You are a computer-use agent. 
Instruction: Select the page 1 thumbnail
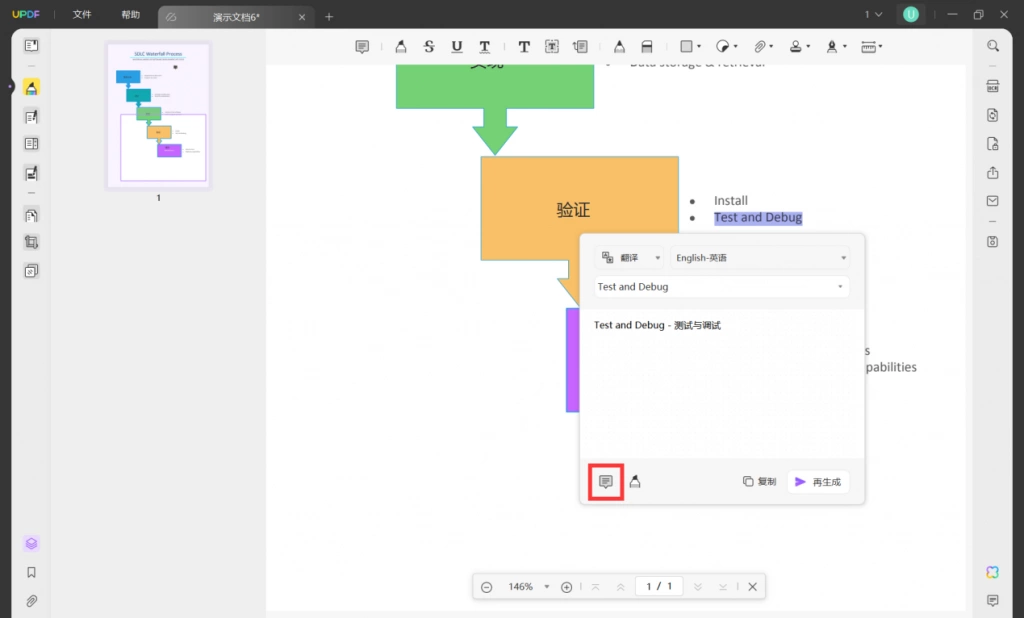[159, 116]
